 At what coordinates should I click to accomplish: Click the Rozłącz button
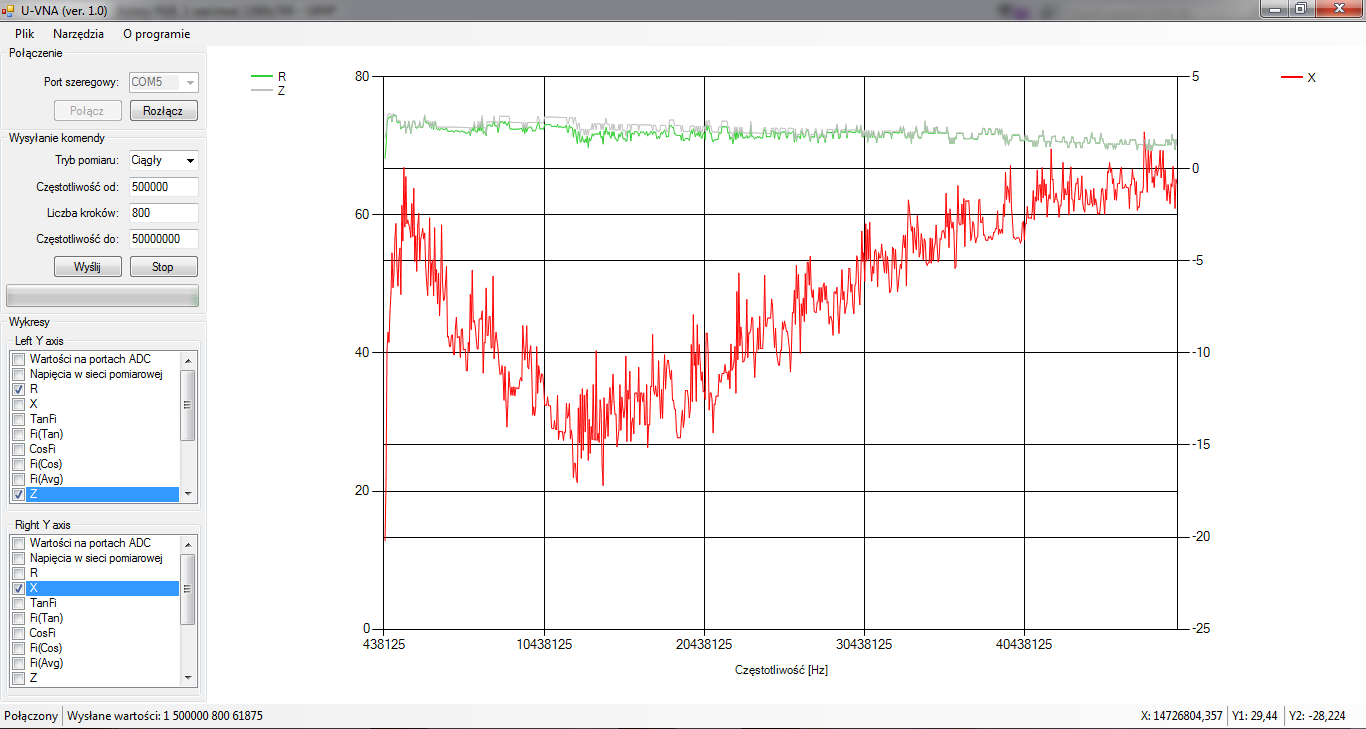point(163,111)
